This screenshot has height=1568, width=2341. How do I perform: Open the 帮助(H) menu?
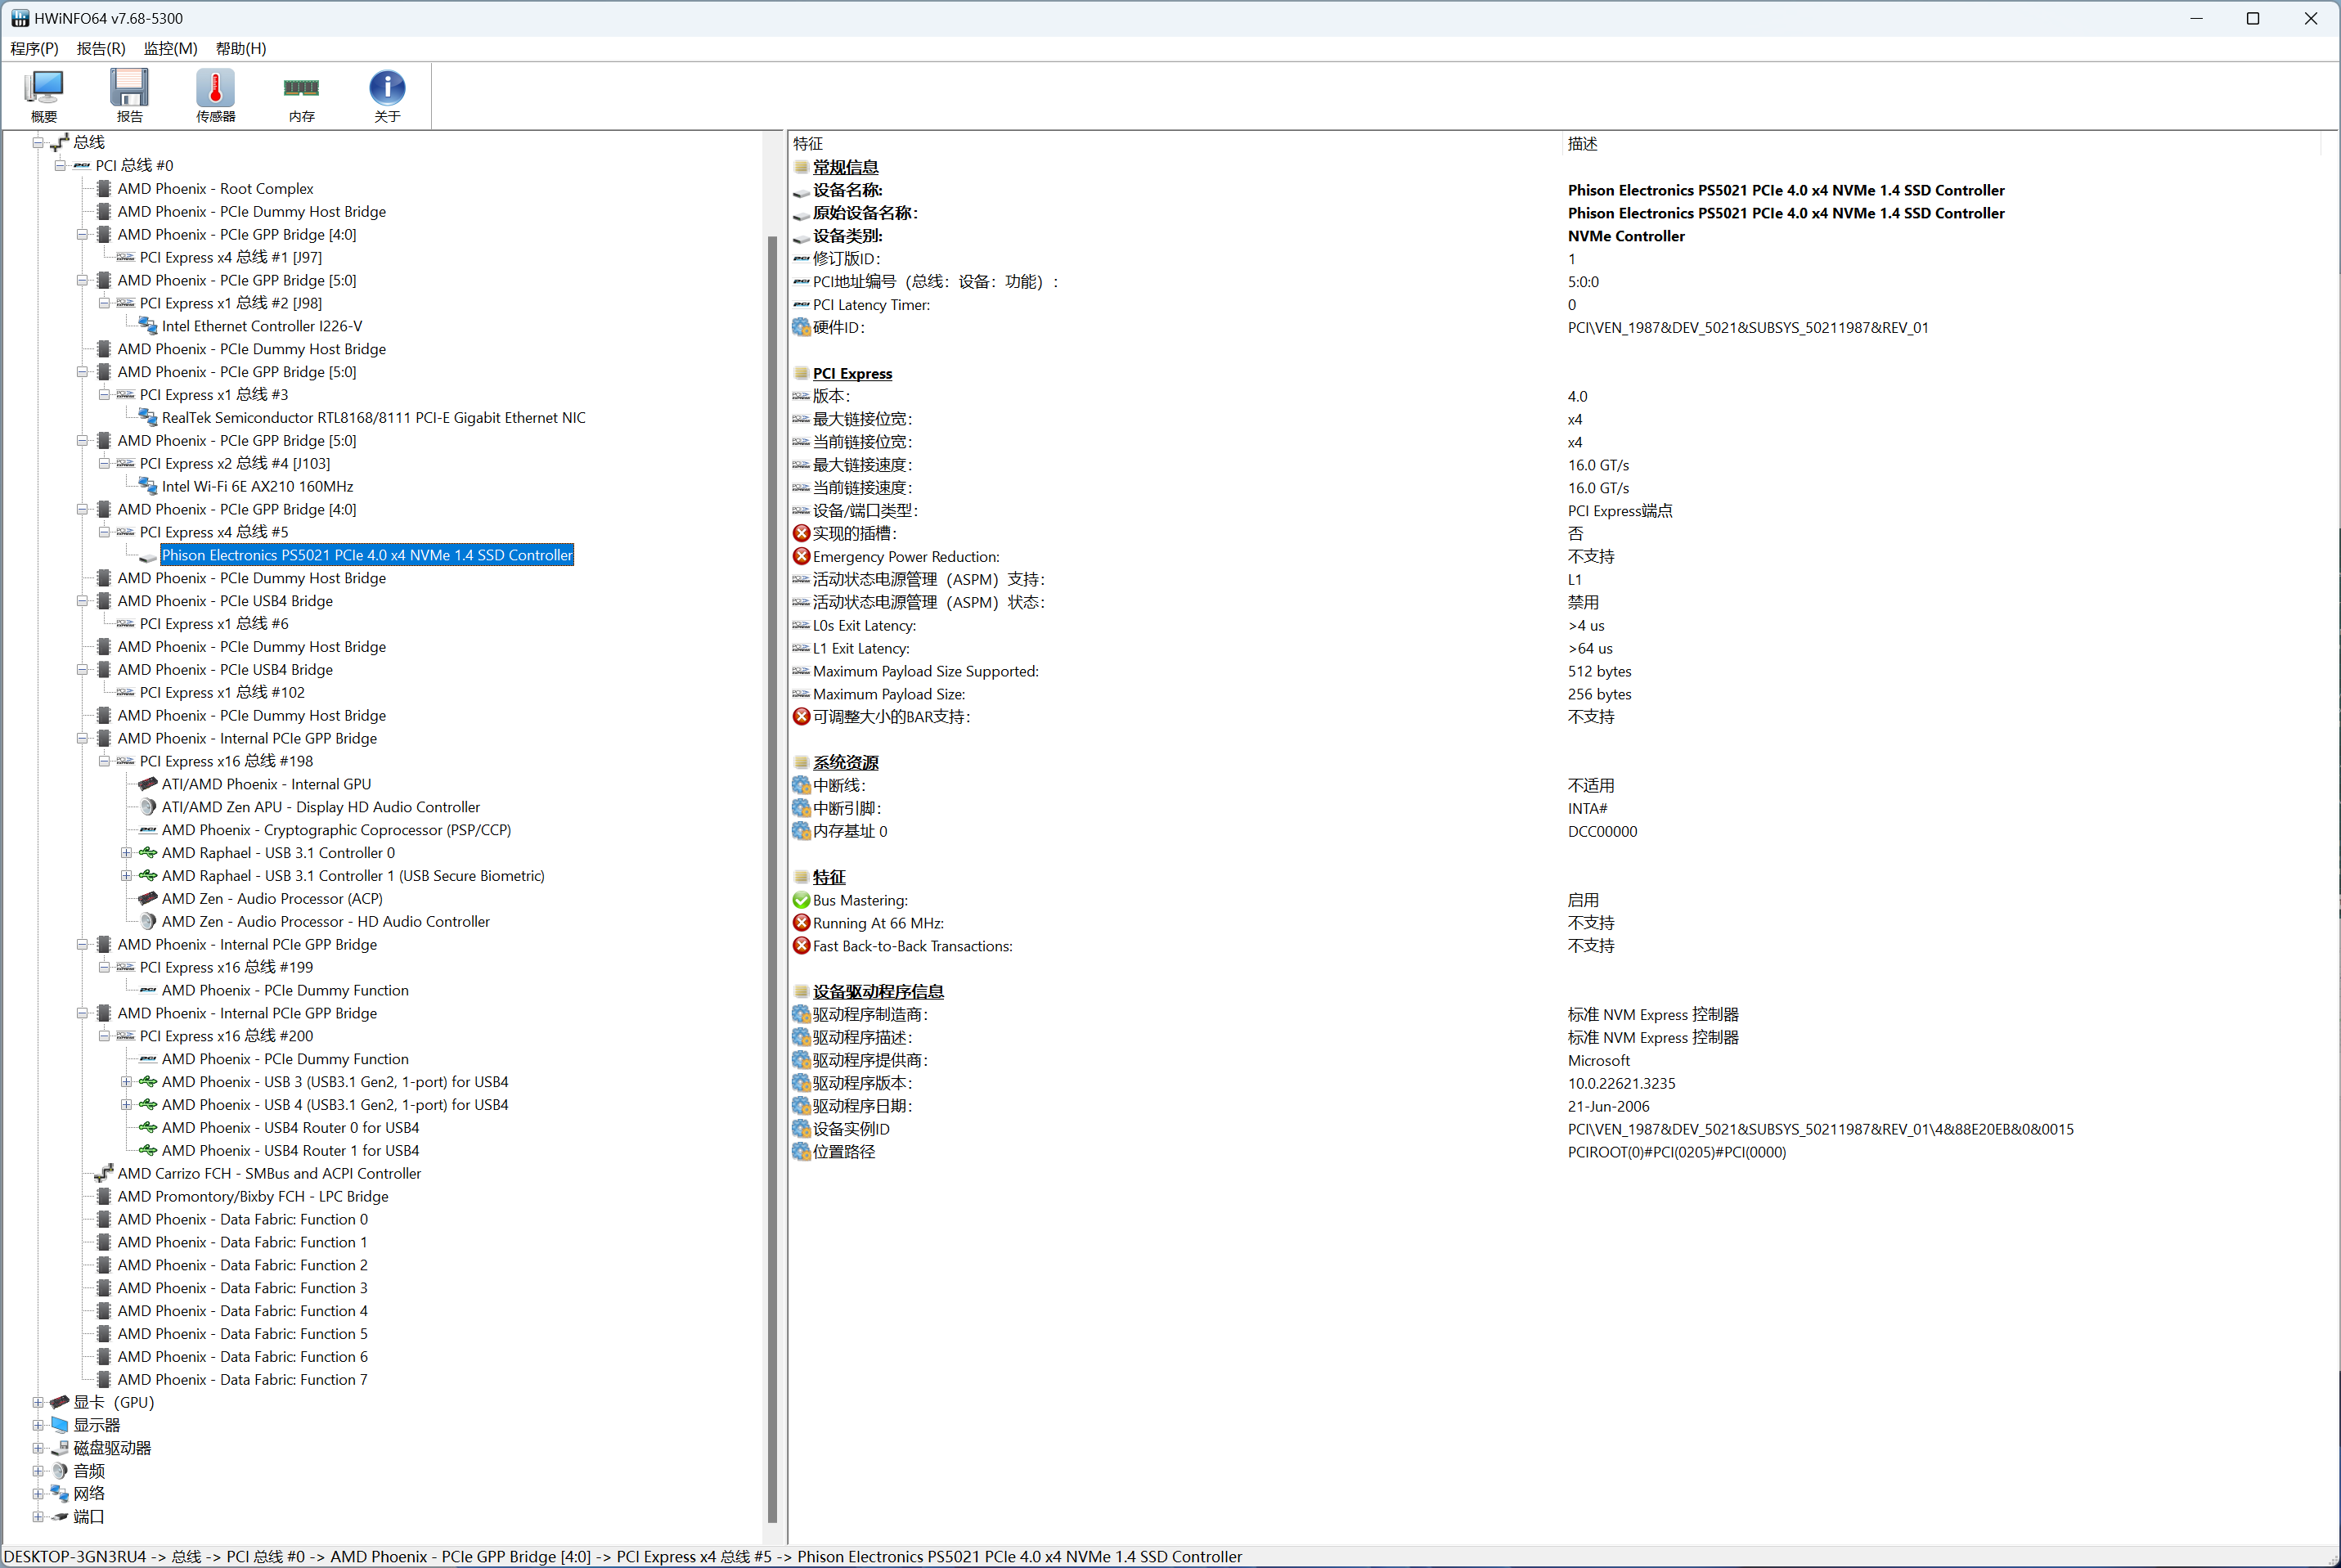tap(241, 48)
